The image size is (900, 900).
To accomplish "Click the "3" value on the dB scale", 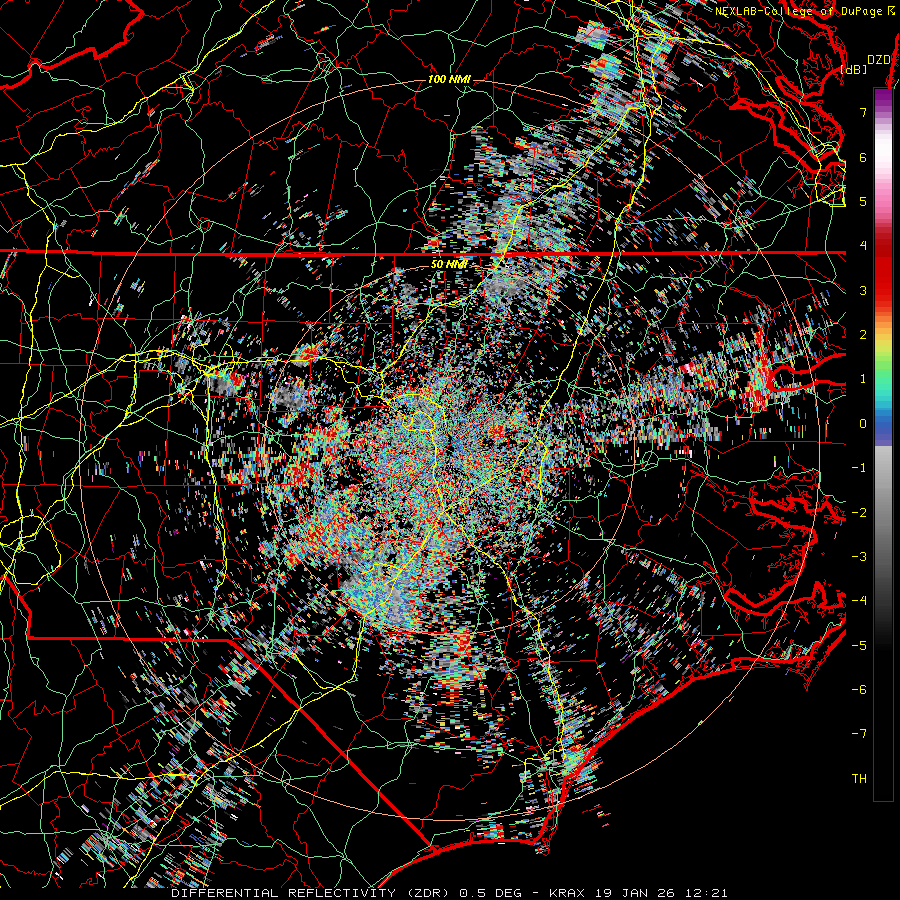I will pyautogui.click(x=863, y=290).
